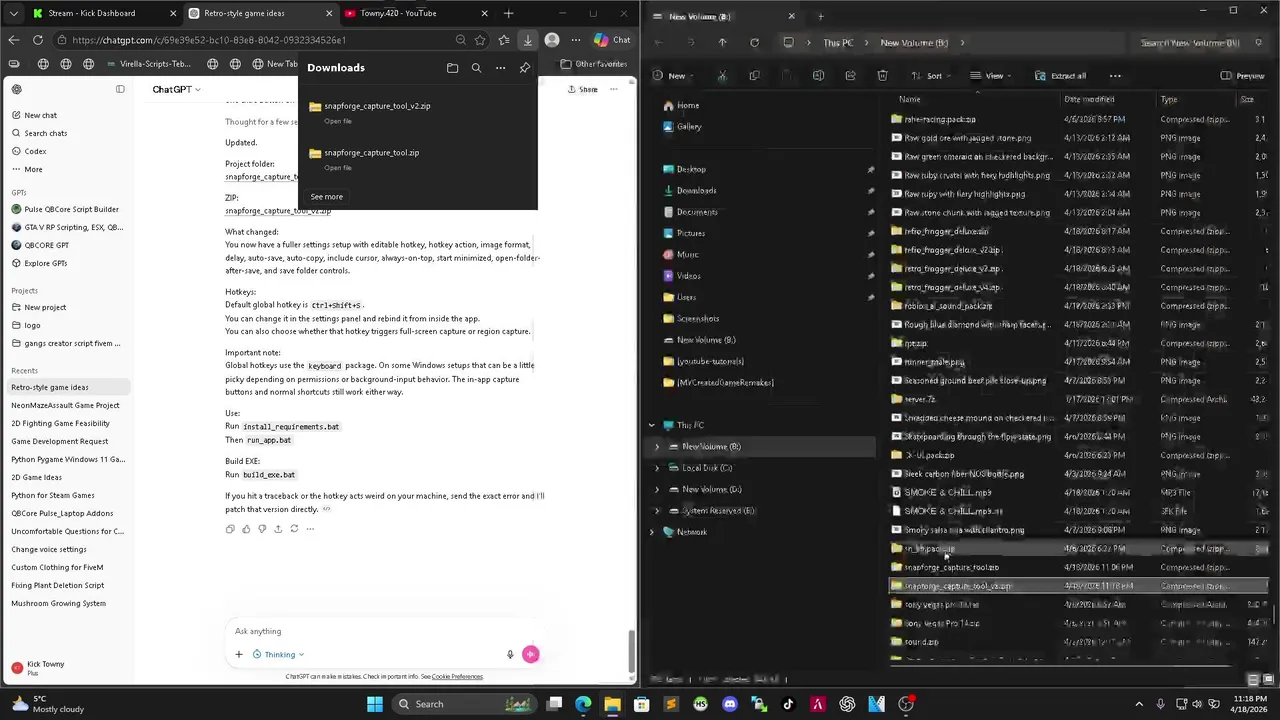This screenshot has height=720, width=1280.
Task: Click ChatGPT logo in sidebar
Action: [x=17, y=89]
